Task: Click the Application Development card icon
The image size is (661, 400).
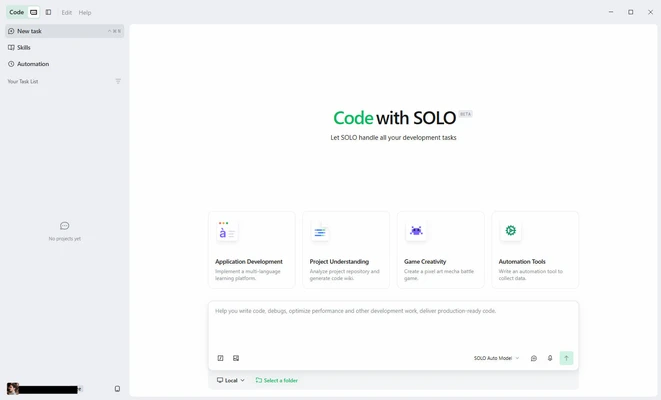Action: 227,231
